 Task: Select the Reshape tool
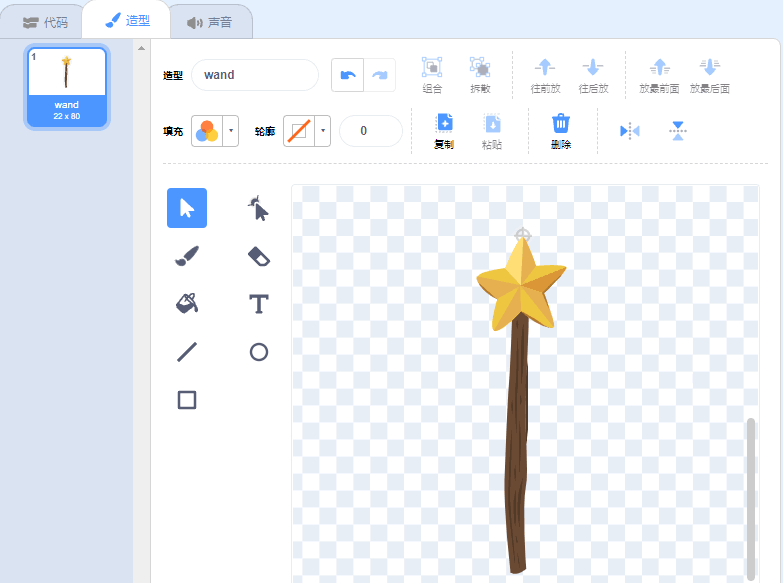coord(259,208)
